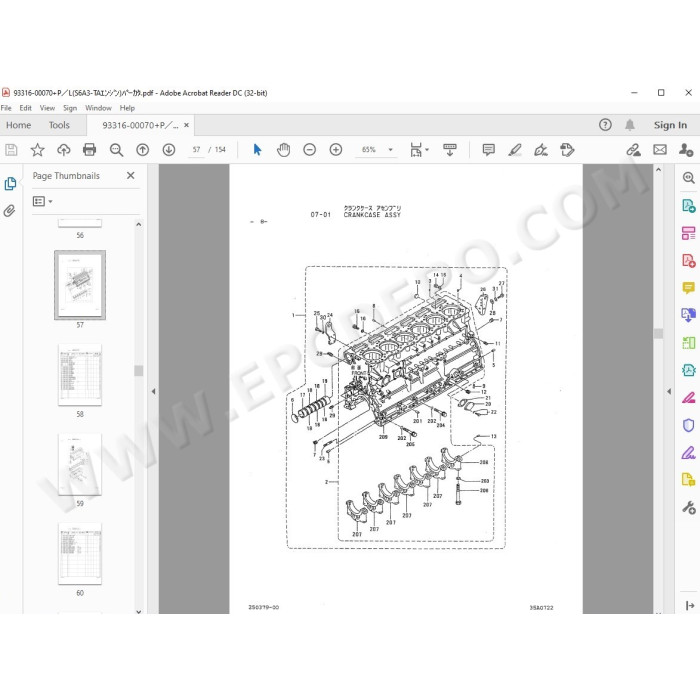Select page 57 thumbnail
Viewport: 700px width, 700px height.
pos(80,285)
